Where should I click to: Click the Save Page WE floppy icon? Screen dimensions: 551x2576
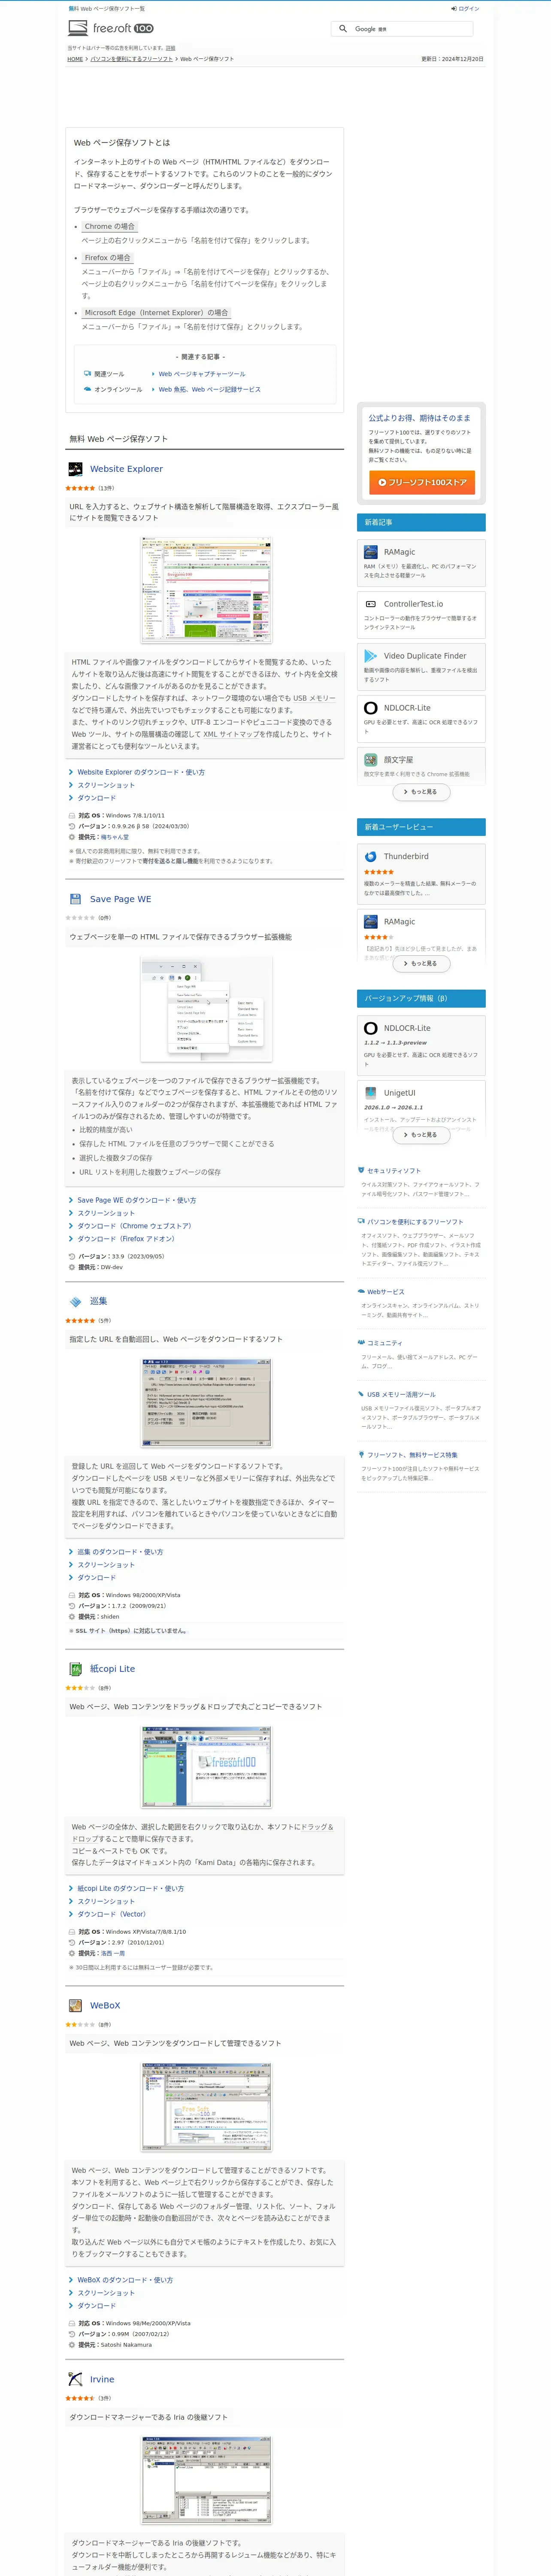coord(75,898)
